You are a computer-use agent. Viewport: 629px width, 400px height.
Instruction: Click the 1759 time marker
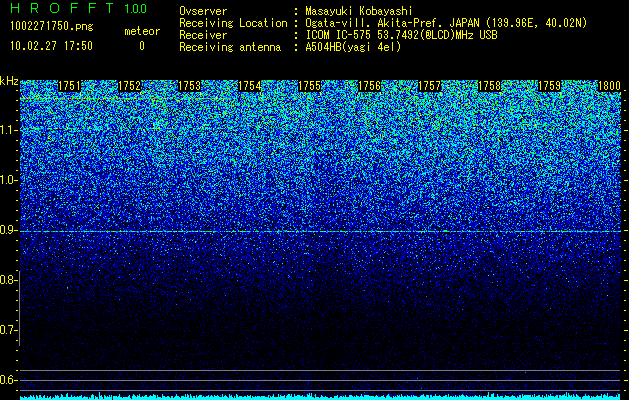pyautogui.click(x=550, y=86)
